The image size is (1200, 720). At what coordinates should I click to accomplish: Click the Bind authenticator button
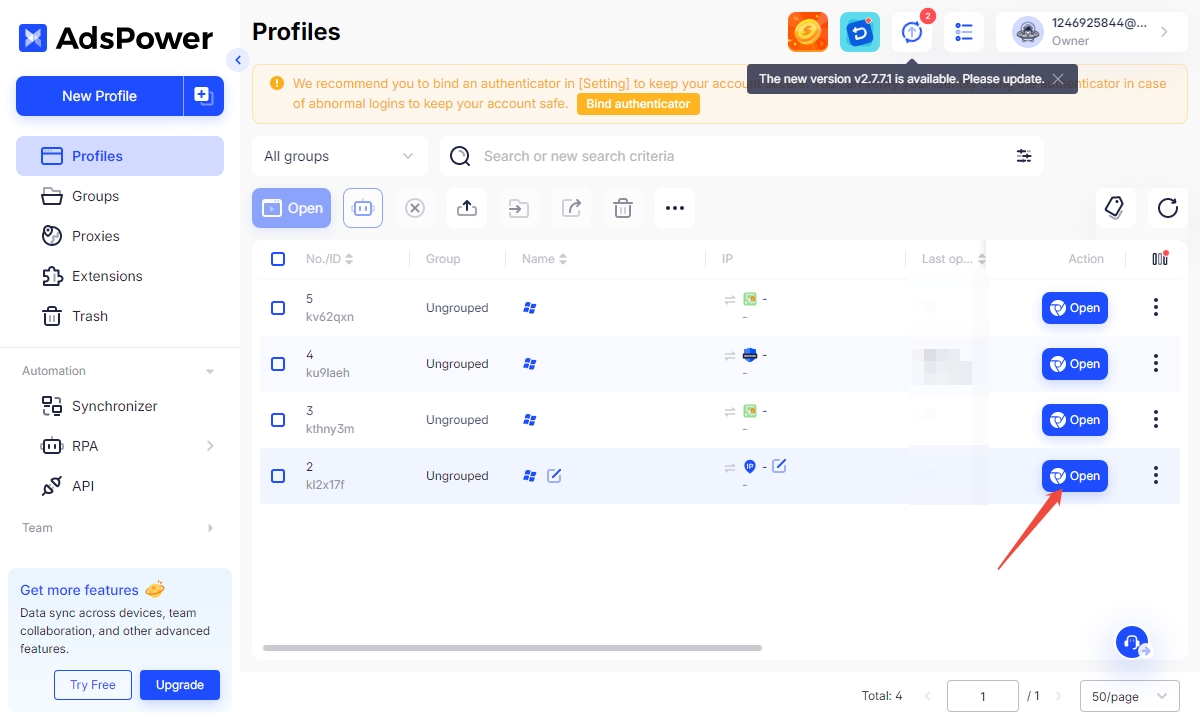[638, 104]
